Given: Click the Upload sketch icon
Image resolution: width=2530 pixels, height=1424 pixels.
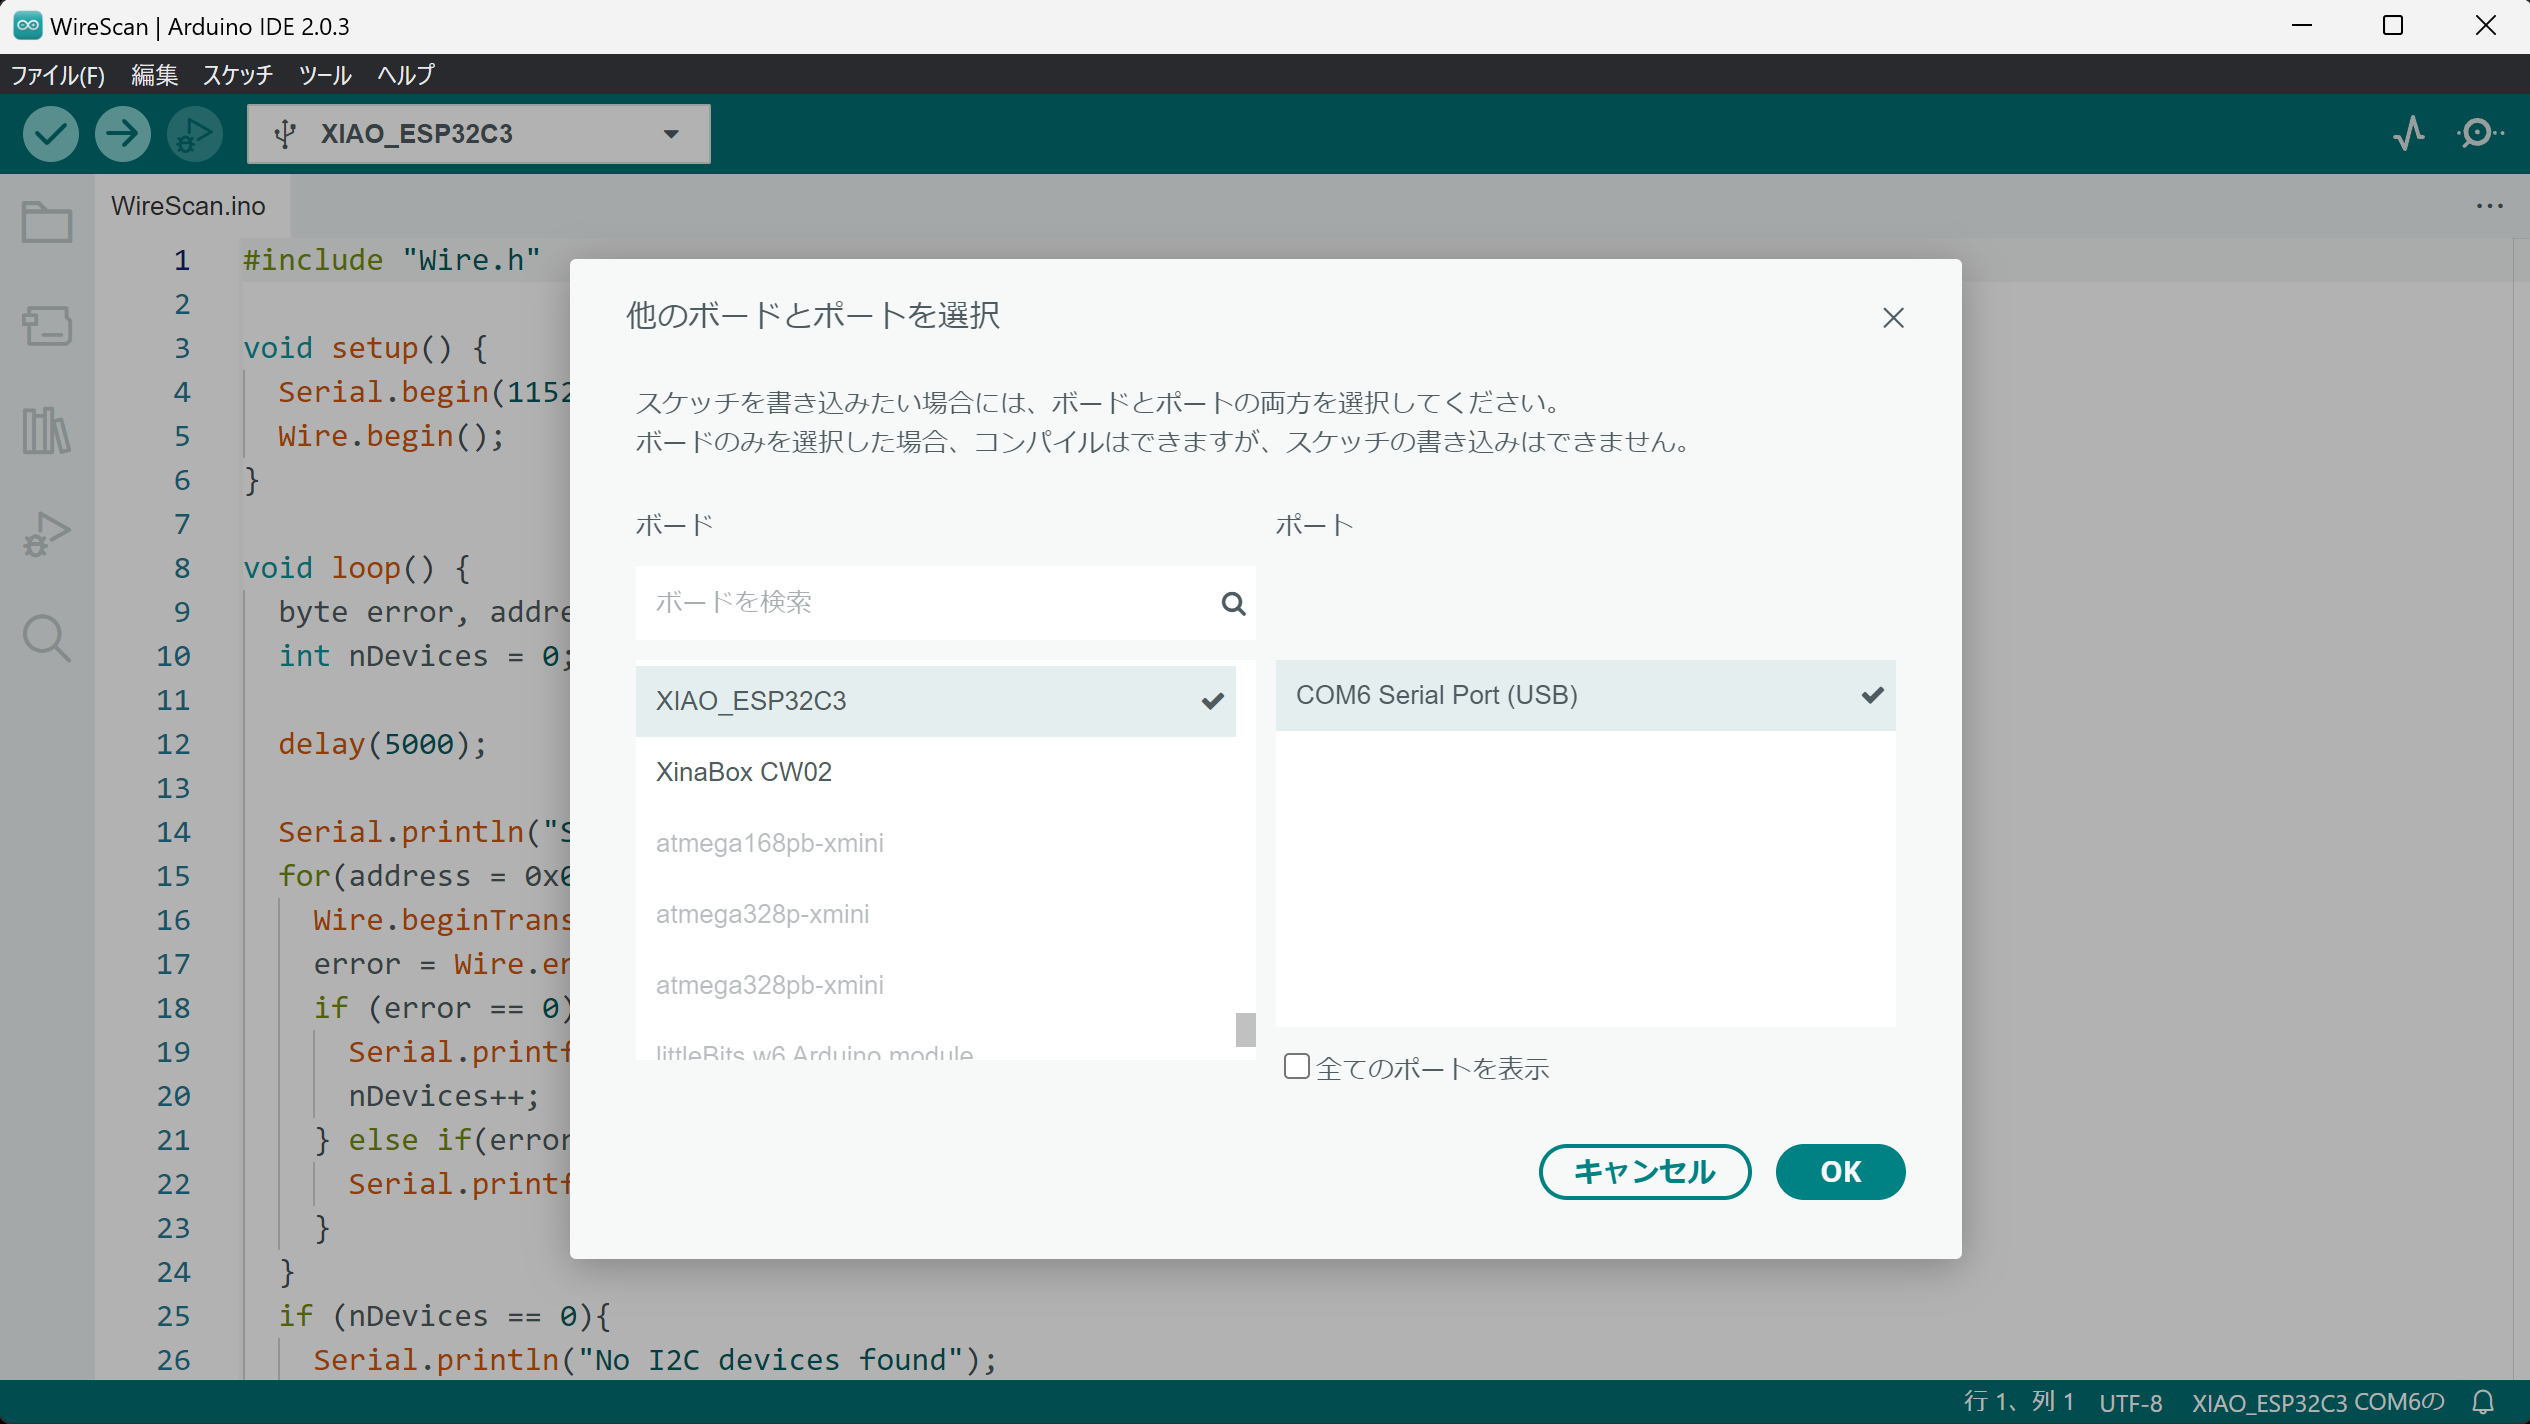Looking at the screenshot, I should click(121, 133).
